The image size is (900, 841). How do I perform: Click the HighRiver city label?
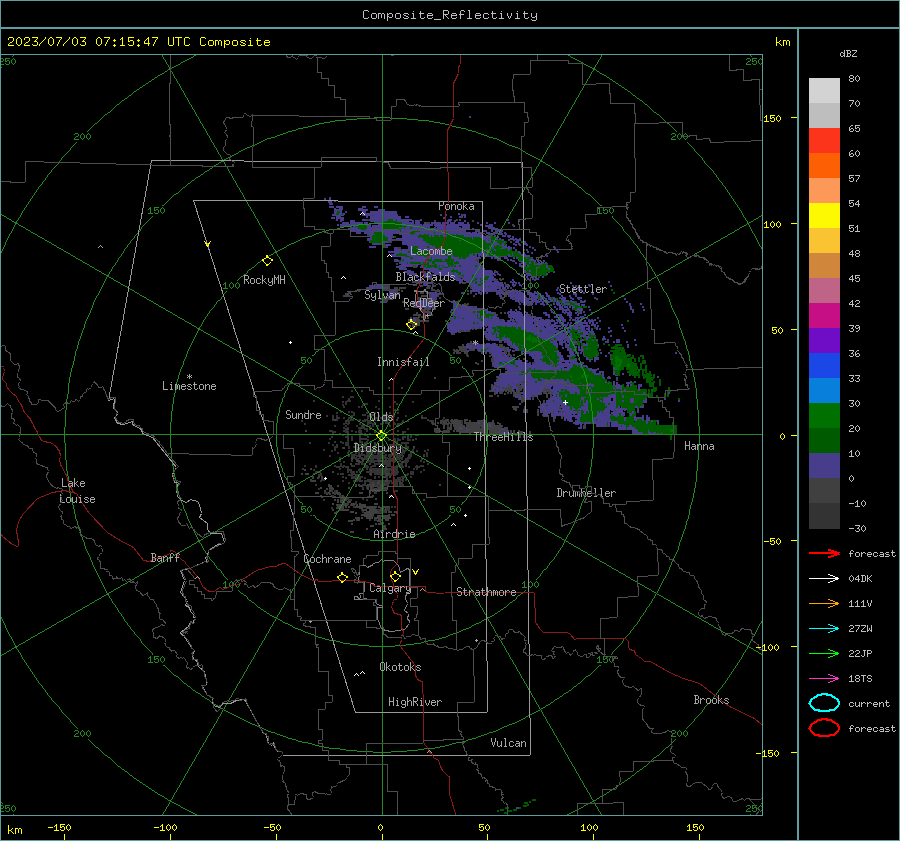click(415, 702)
